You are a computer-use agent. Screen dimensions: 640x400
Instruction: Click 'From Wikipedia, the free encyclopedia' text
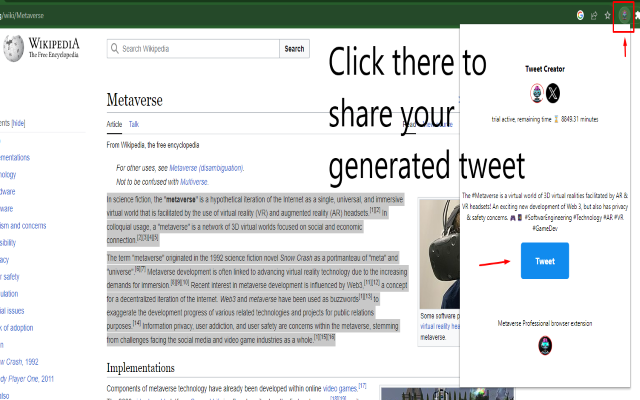tap(153, 145)
